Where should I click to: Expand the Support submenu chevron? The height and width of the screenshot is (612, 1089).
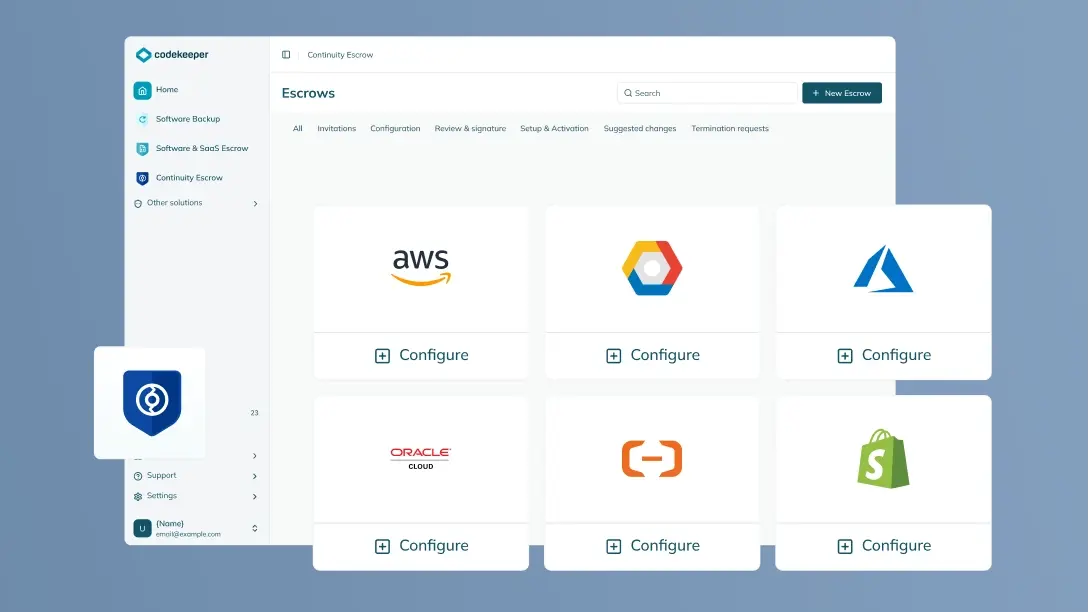click(x=255, y=476)
